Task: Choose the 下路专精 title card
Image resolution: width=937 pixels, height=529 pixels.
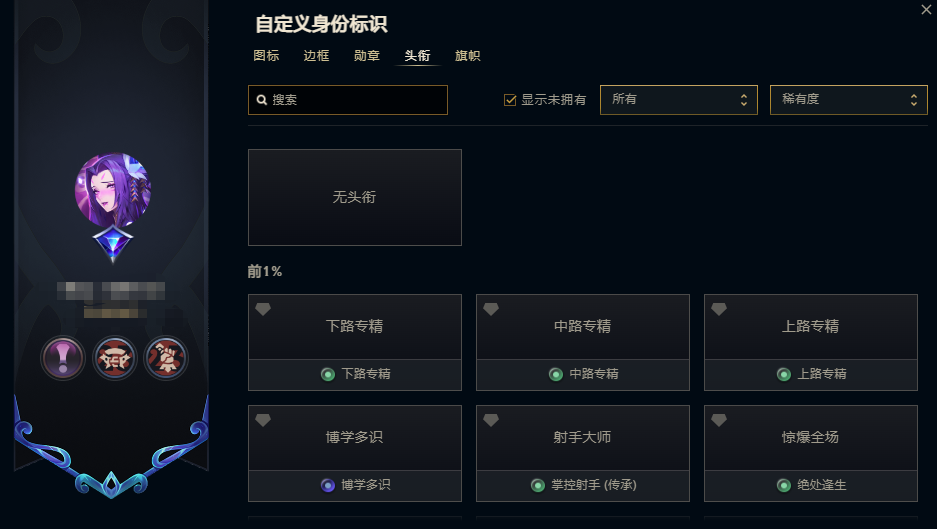Action: (x=354, y=326)
